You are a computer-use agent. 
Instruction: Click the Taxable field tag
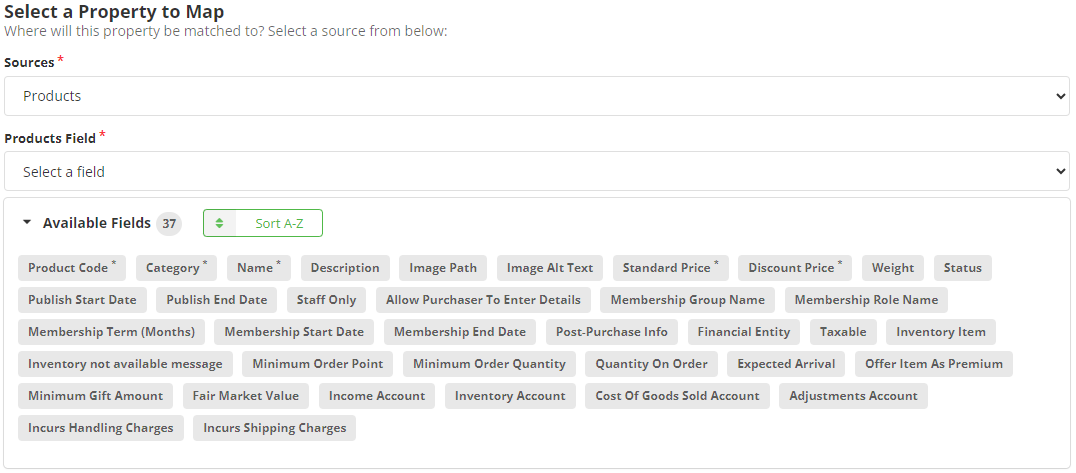843,332
